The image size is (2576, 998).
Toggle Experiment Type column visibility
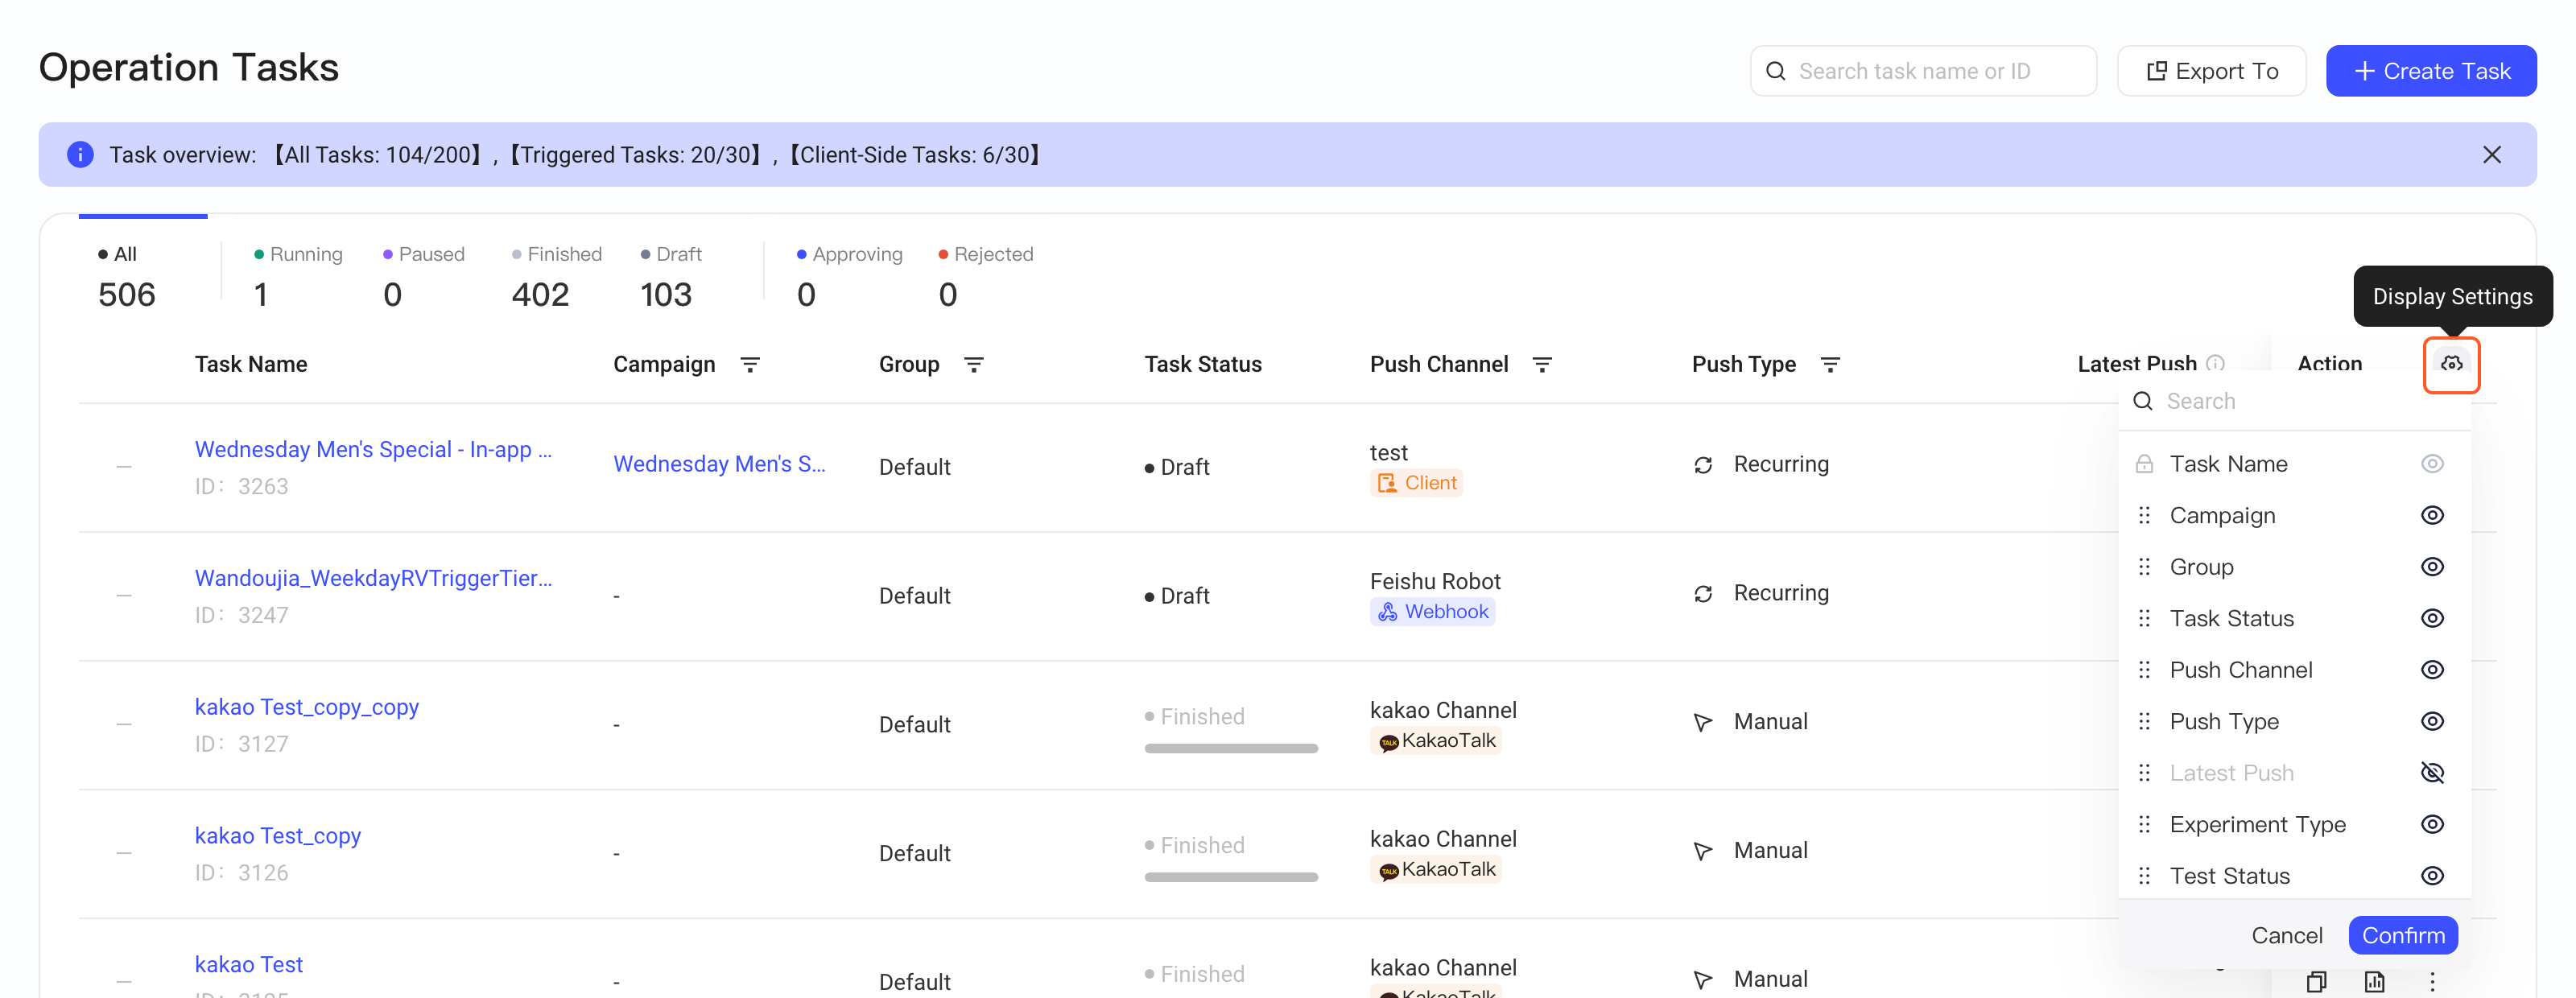2432,825
